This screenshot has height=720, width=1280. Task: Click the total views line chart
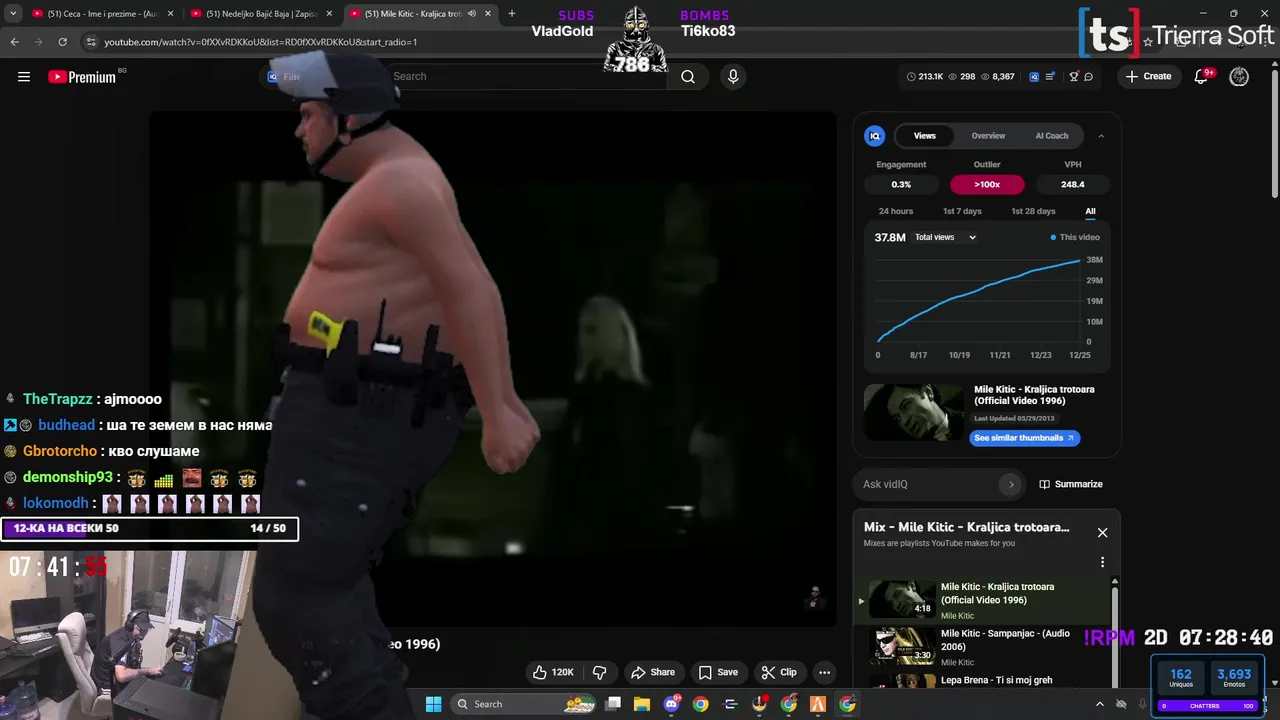pyautogui.click(x=978, y=300)
